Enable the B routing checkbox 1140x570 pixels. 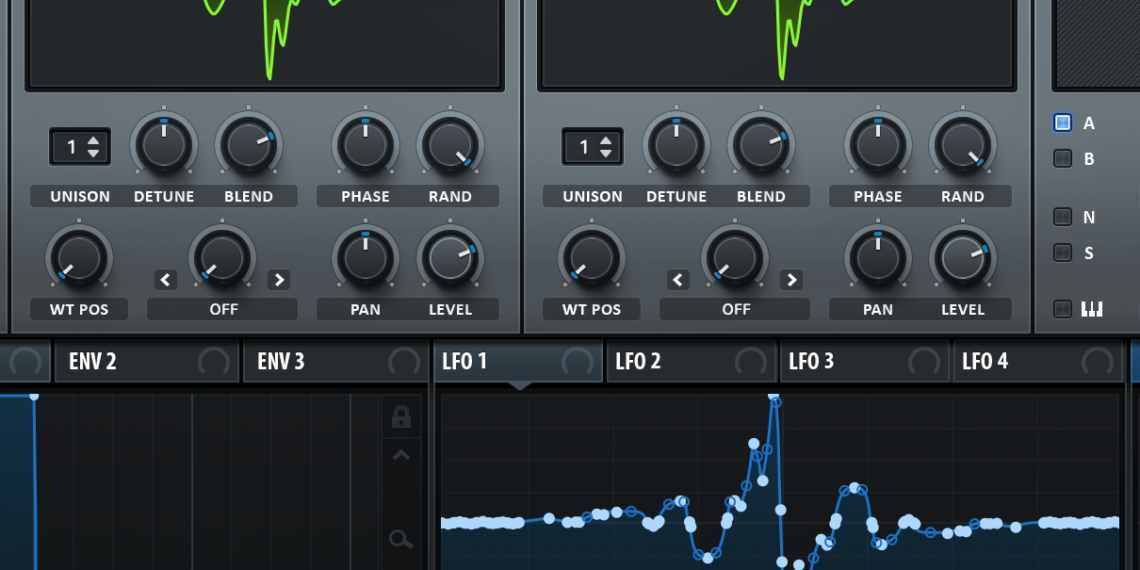click(1062, 158)
